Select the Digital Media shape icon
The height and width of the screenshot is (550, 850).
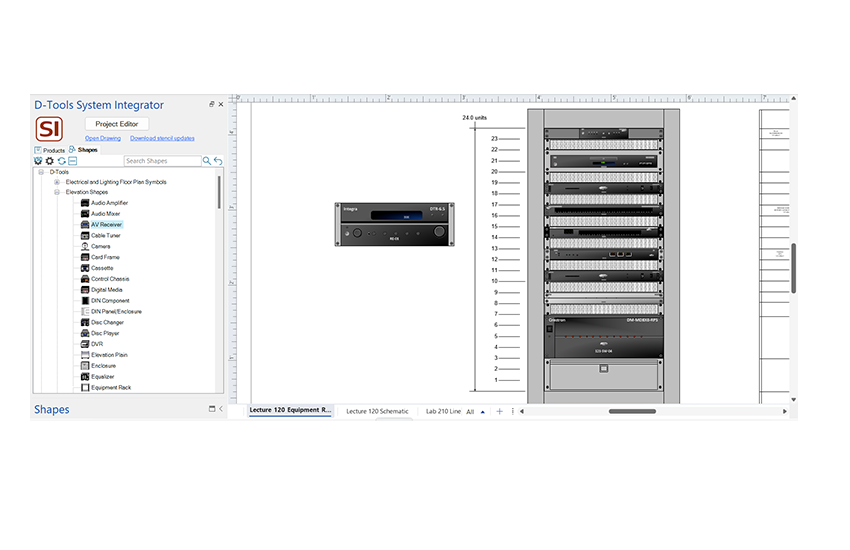[x=85, y=289]
